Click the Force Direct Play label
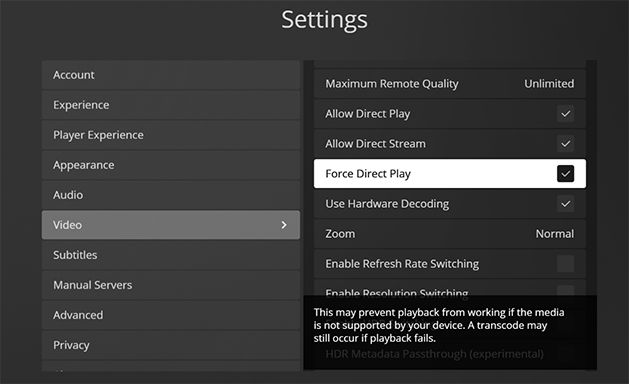Image resolution: width=629 pixels, height=384 pixels. pyautogui.click(x=368, y=174)
